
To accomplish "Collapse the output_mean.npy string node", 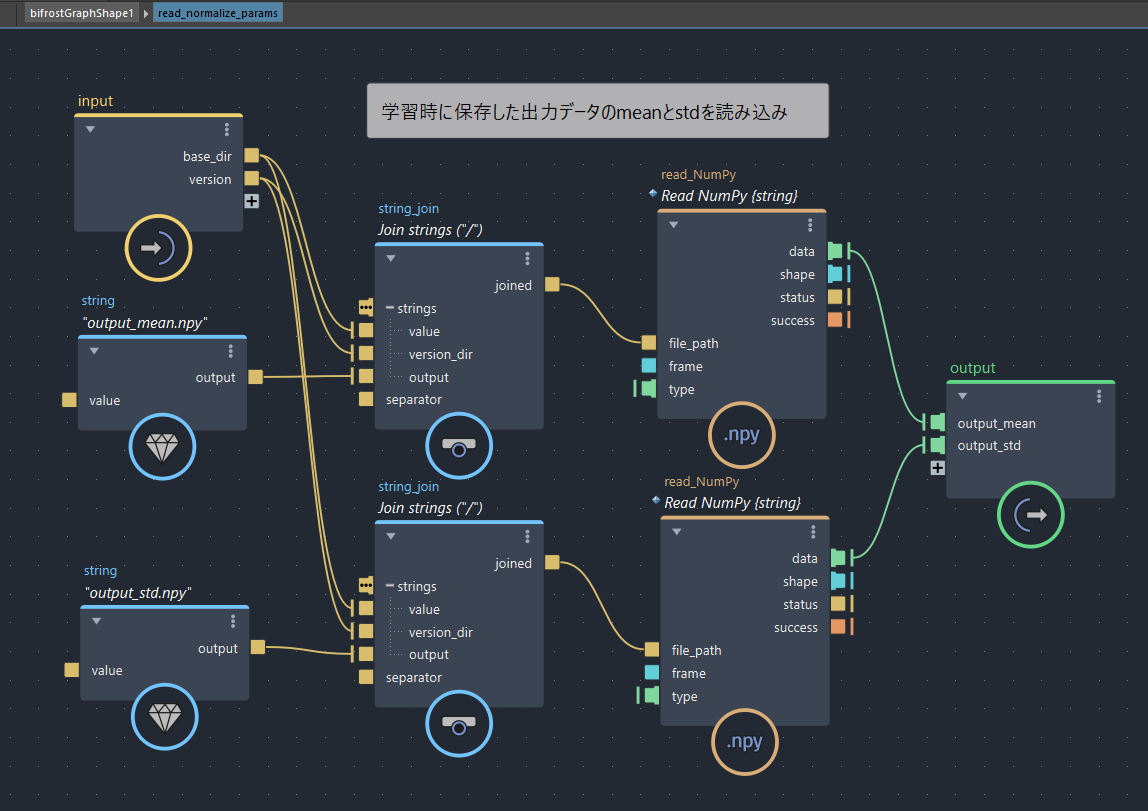I will click(x=94, y=351).
